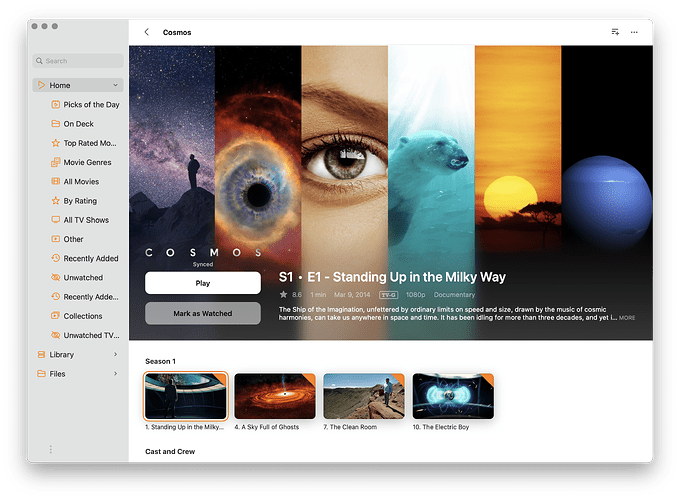This screenshot has width=681, height=500.
Task: Click the On Deck folder icon
Action: [56, 124]
